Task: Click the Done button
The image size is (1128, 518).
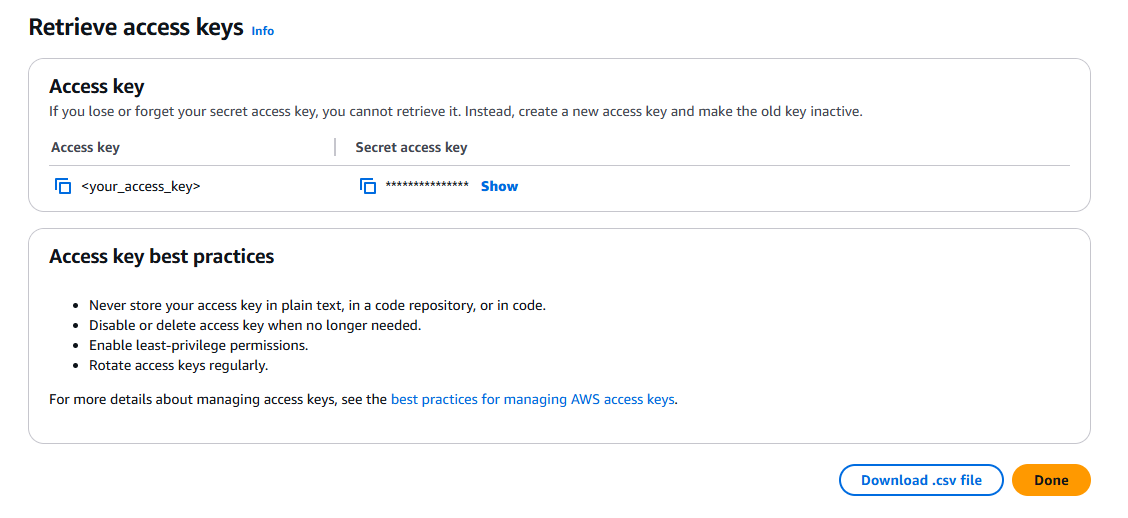Action: pyautogui.click(x=1051, y=480)
